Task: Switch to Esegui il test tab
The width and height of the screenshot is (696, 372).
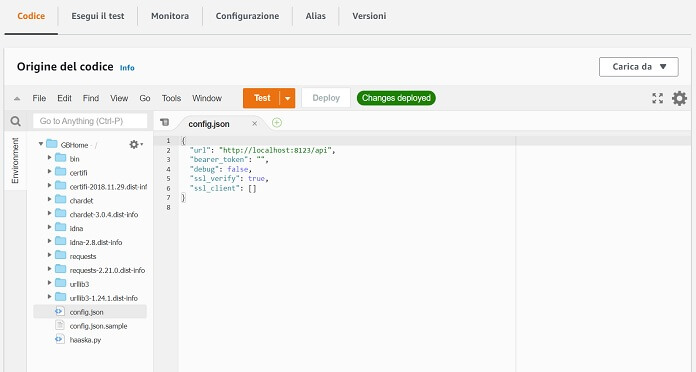Action: click(x=98, y=16)
